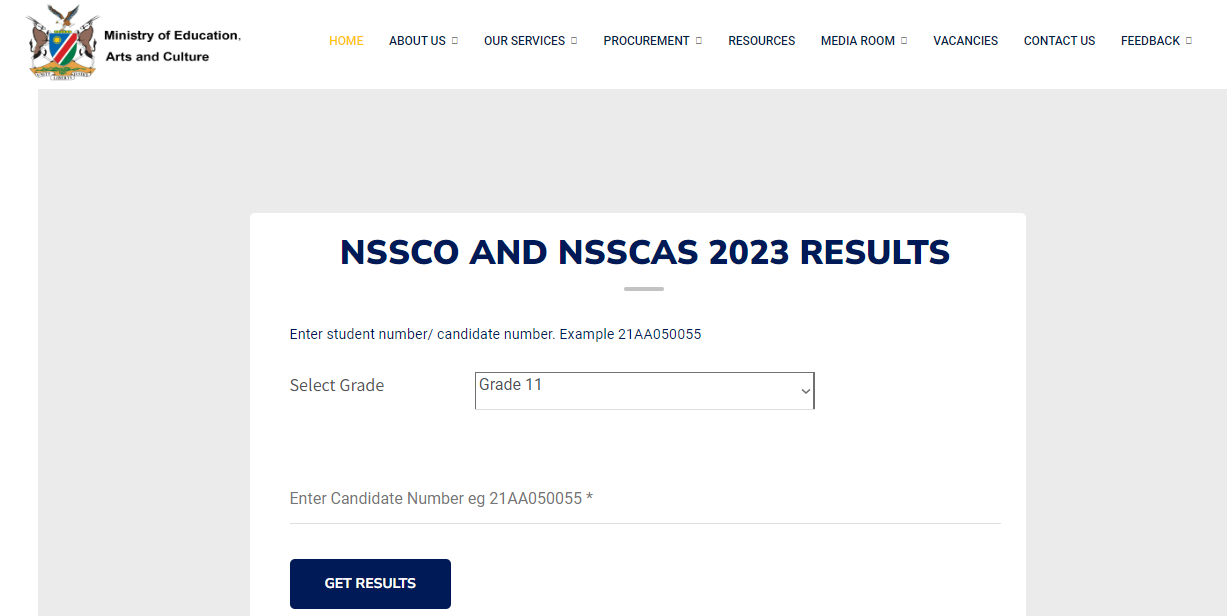
Task: Open the CONTACT US page
Action: [x=1059, y=41]
